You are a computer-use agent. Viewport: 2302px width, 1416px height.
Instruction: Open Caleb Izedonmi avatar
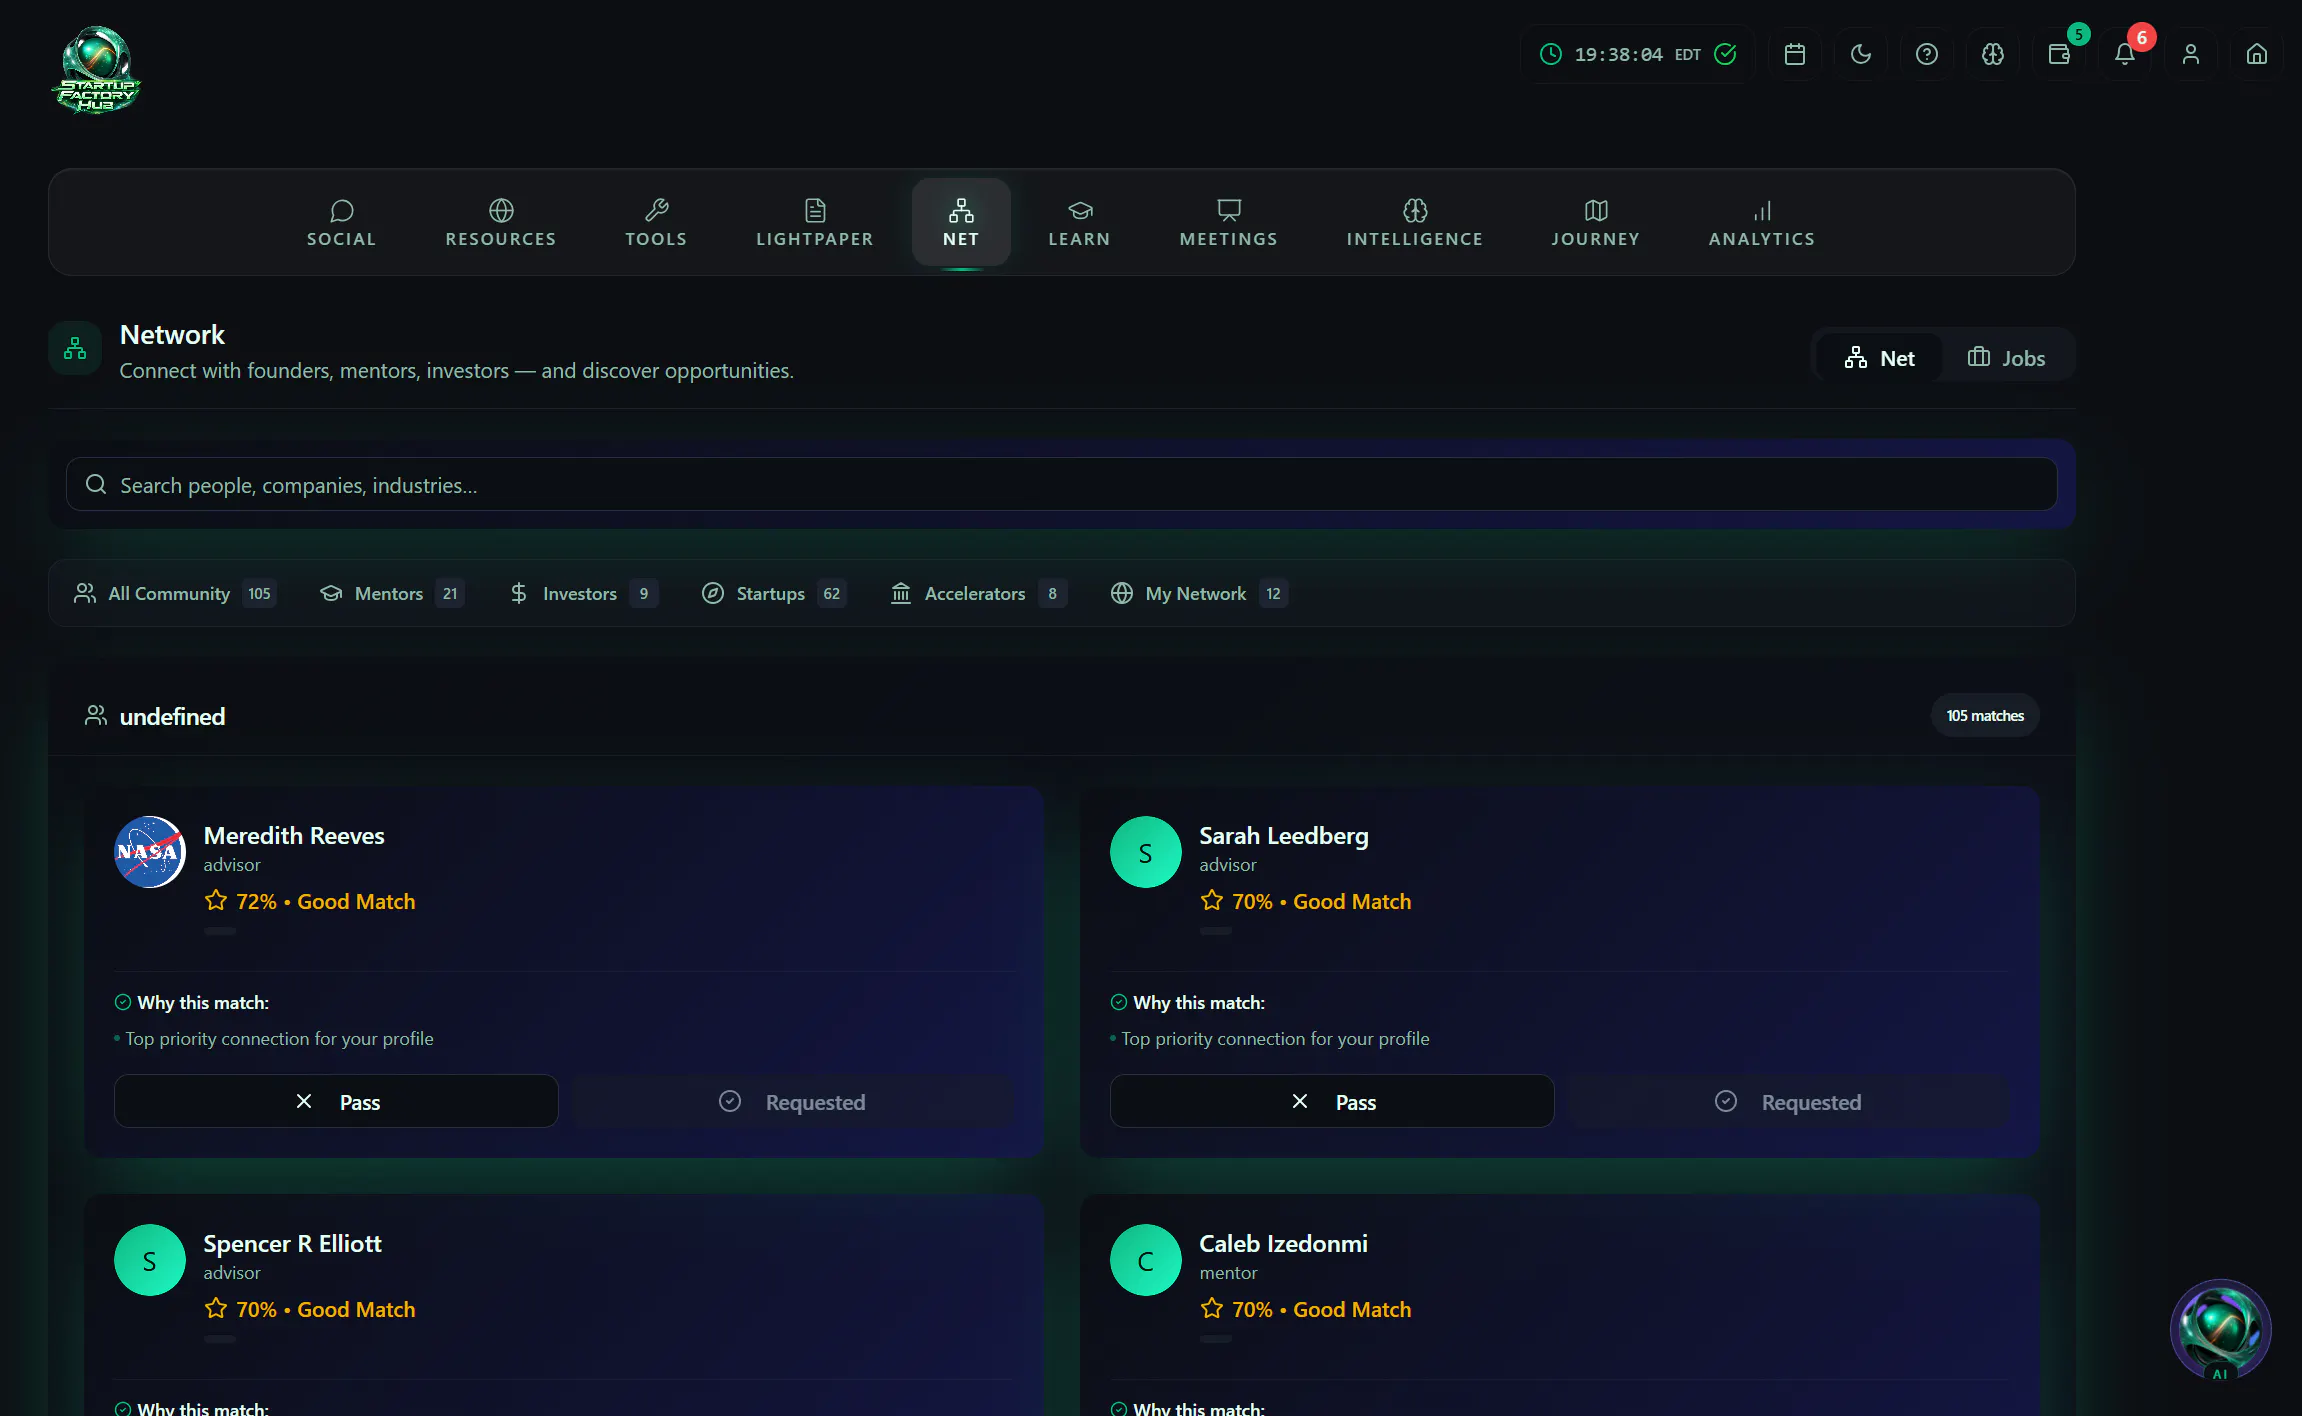point(1146,1260)
